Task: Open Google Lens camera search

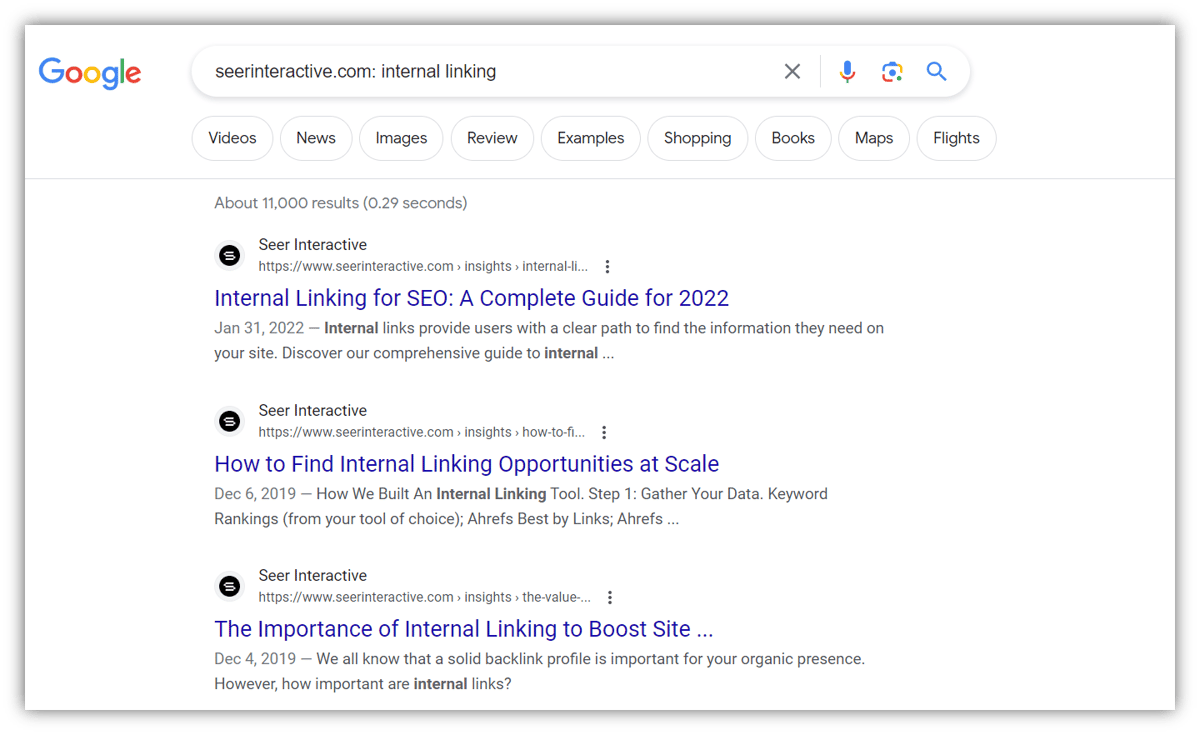Action: [892, 71]
